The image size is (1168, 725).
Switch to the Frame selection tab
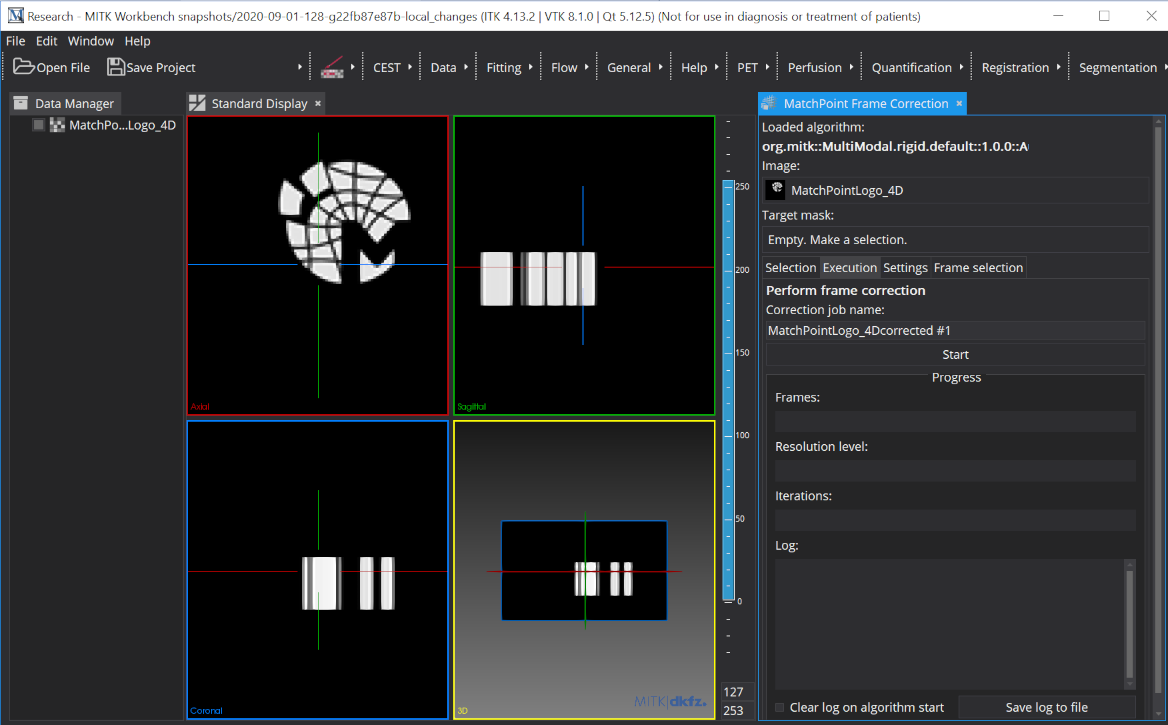[x=978, y=267]
